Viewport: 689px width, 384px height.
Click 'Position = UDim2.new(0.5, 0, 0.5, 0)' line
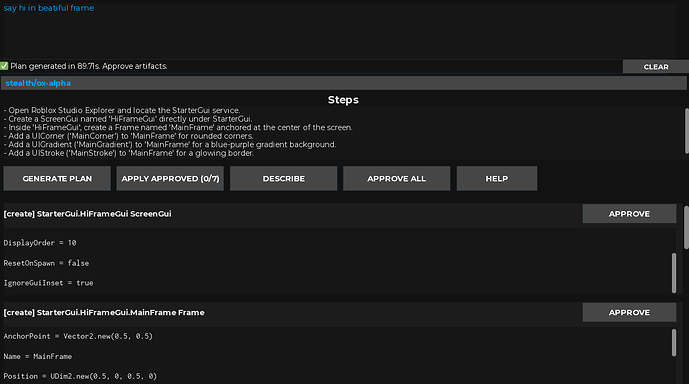[80, 376]
